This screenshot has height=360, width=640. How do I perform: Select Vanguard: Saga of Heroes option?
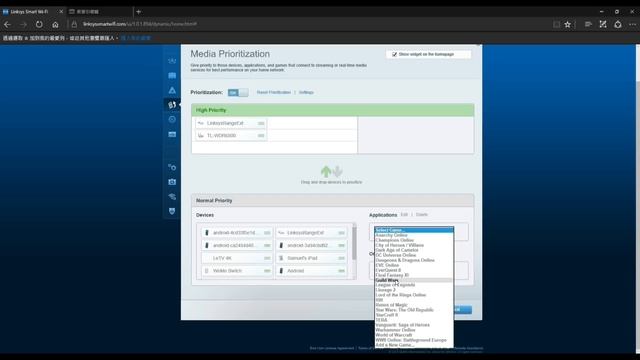pos(413,325)
